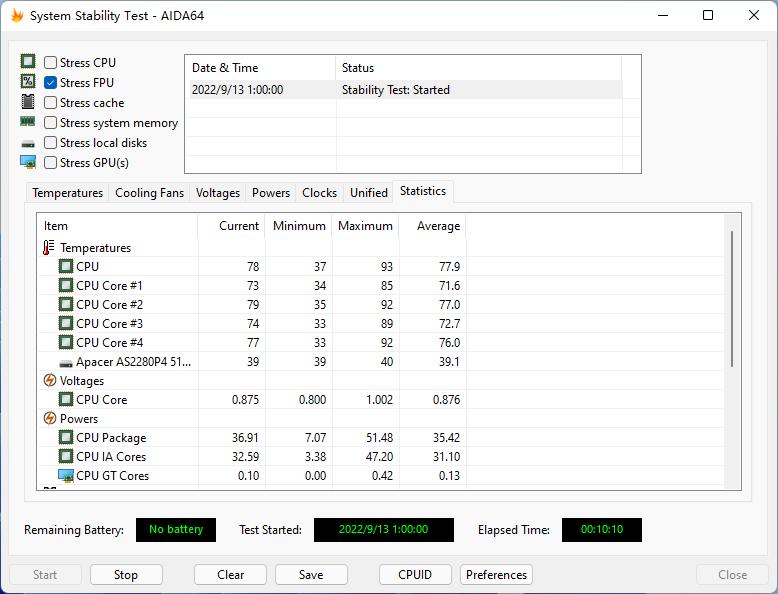Click the monitor icon beside Stress GPU(s)
This screenshot has height=594, width=778.
click(x=28, y=162)
